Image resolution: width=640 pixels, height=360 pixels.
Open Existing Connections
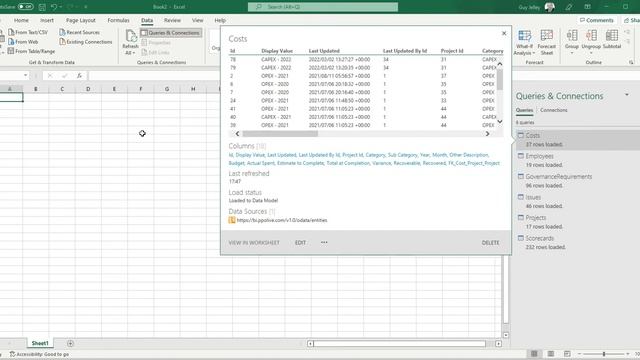[86, 42]
